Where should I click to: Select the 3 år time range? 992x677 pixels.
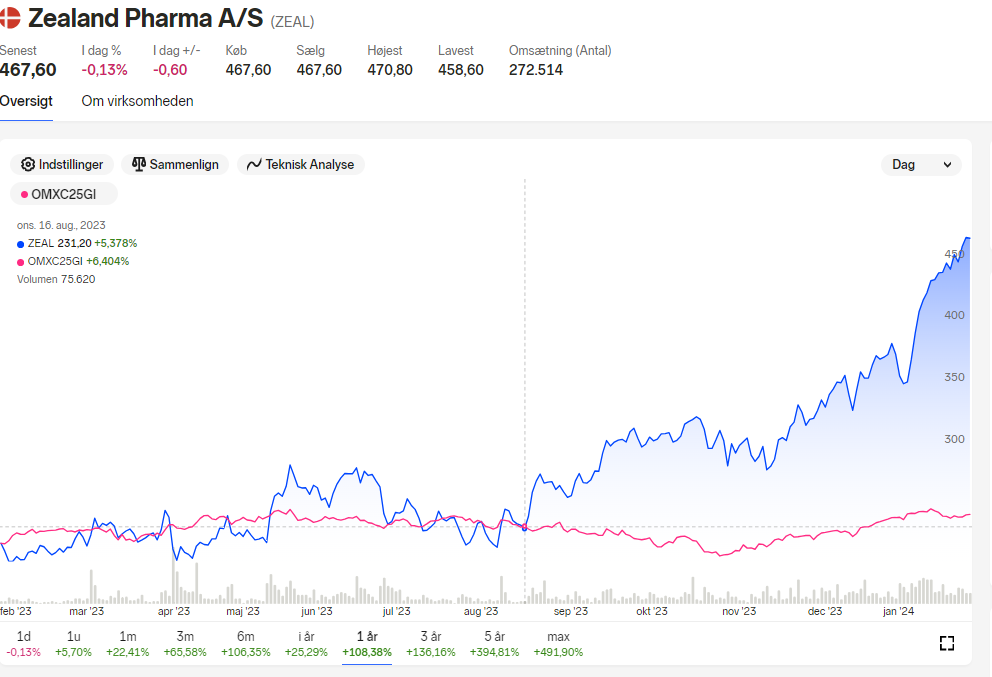pyautogui.click(x=431, y=643)
